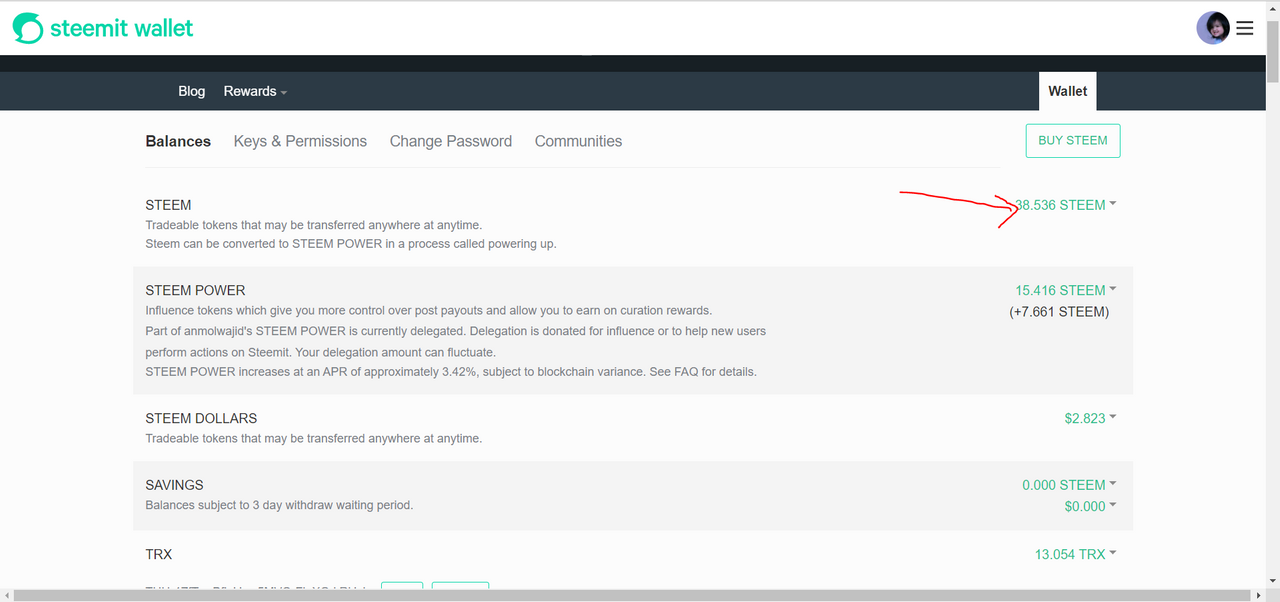Switch to Keys & Permissions tab
Image resolution: width=1280 pixels, height=602 pixels.
pyautogui.click(x=300, y=141)
